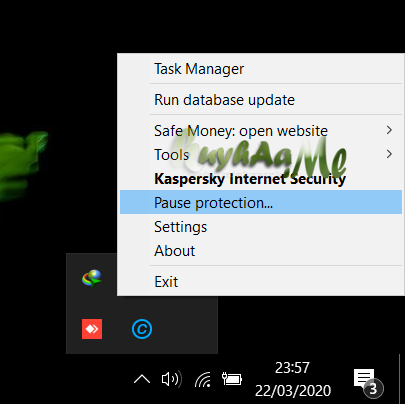
Task: Check the battery power icon
Action: tap(232, 379)
